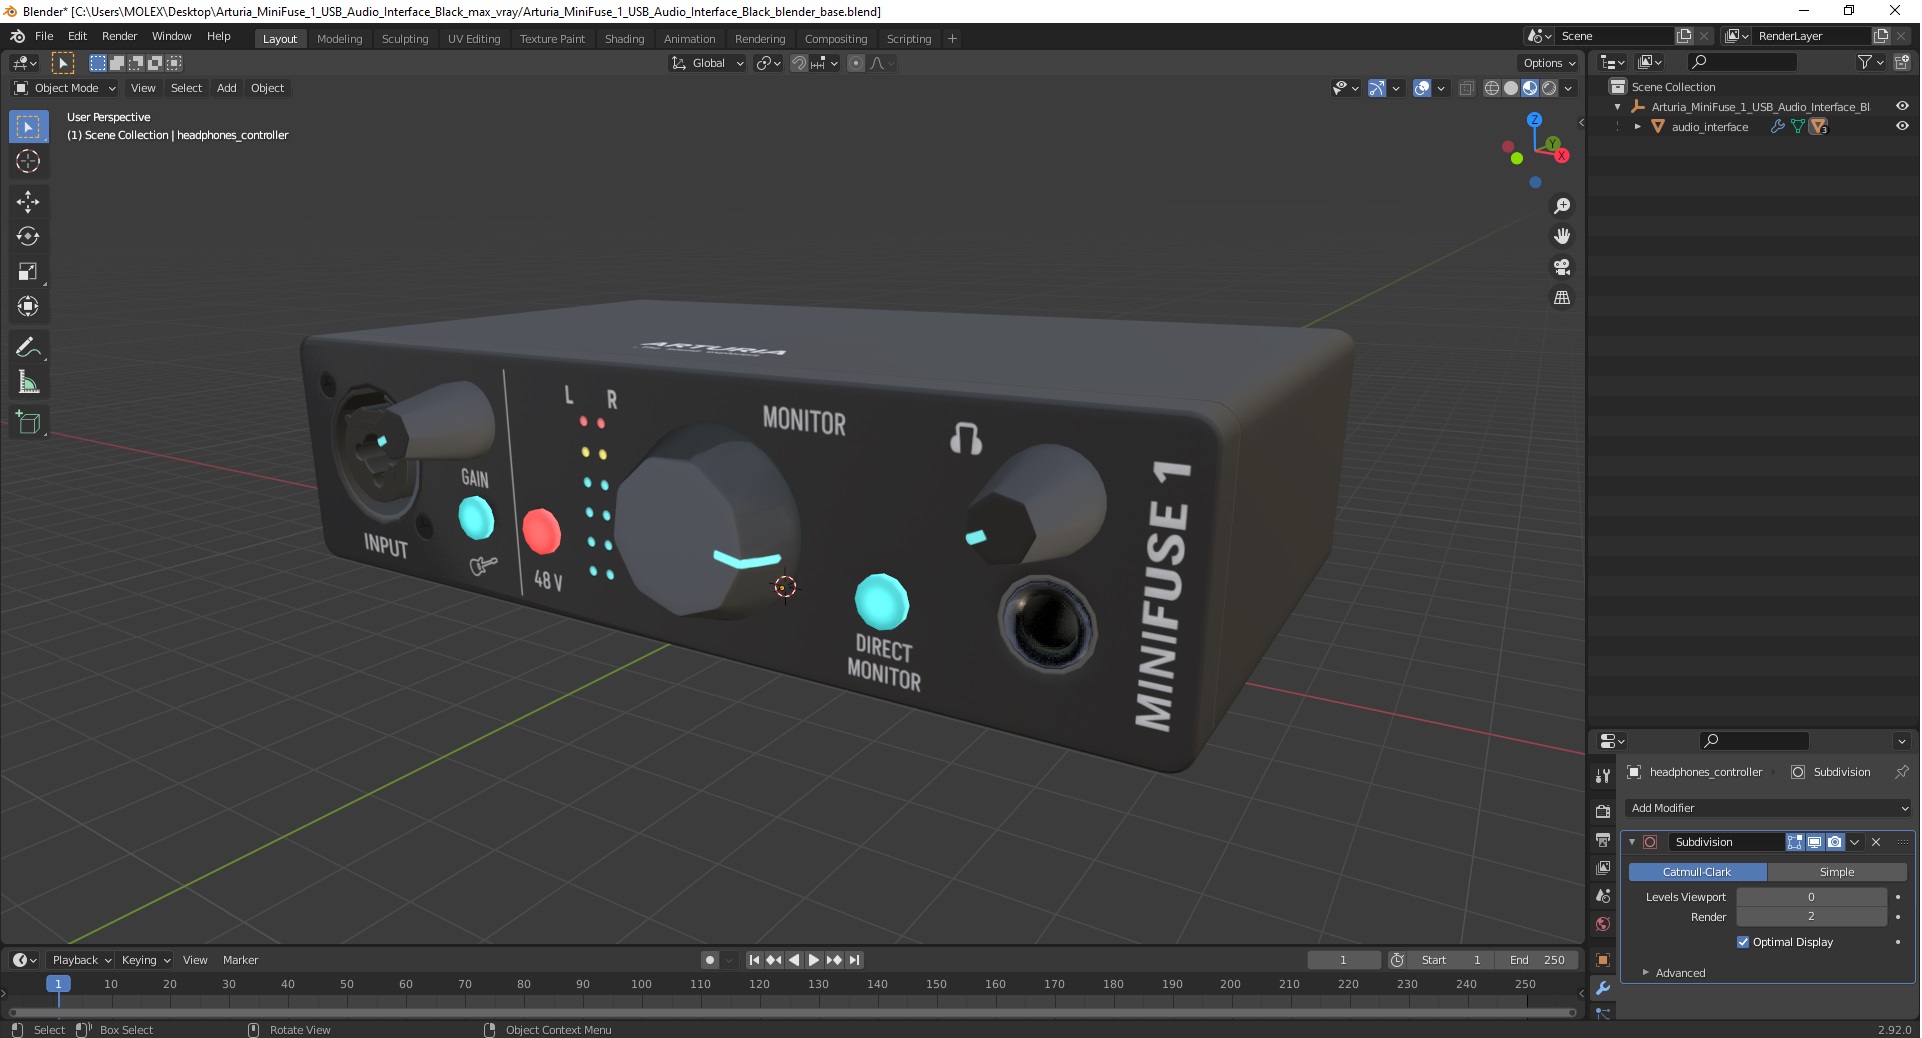Toggle proportional editing
Viewport: 1922px width, 1038px height.
tap(855, 63)
